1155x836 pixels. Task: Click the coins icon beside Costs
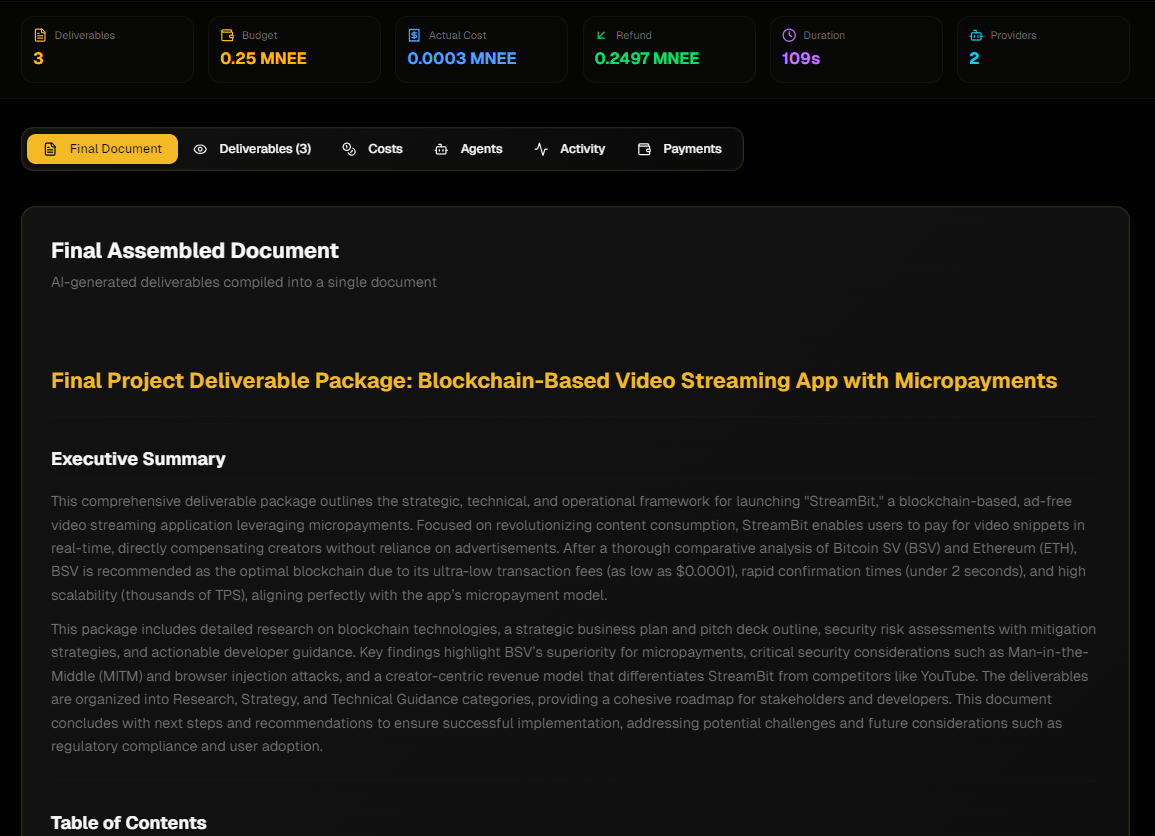click(349, 149)
